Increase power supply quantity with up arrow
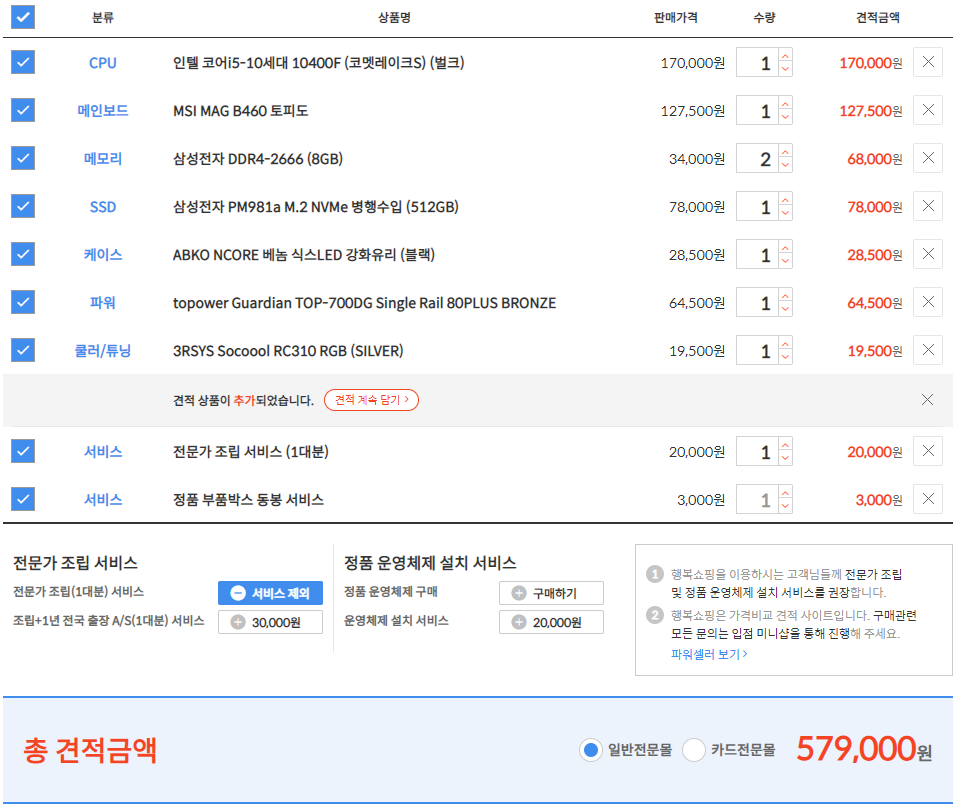Screen dimensions: 961x812 pyautogui.click(x=785, y=295)
